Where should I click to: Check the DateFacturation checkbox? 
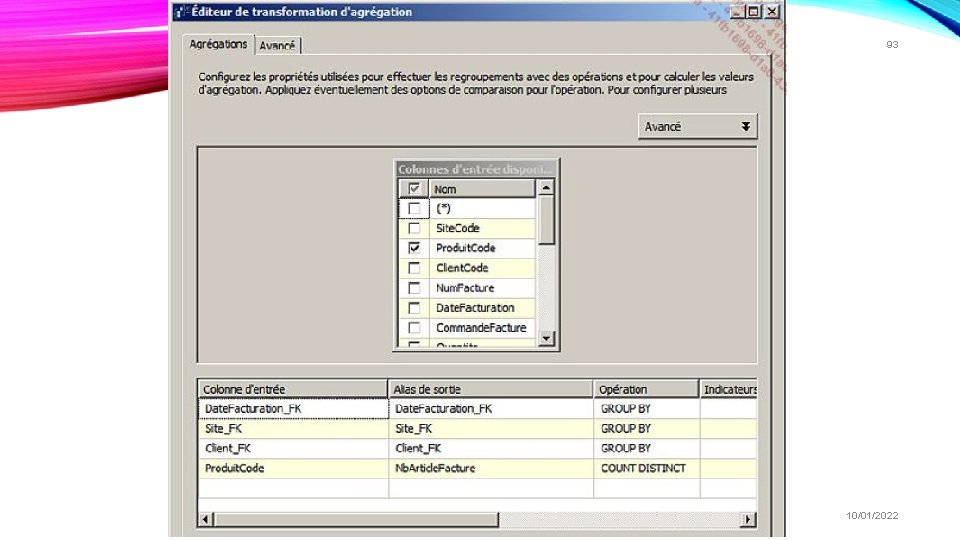click(x=414, y=308)
